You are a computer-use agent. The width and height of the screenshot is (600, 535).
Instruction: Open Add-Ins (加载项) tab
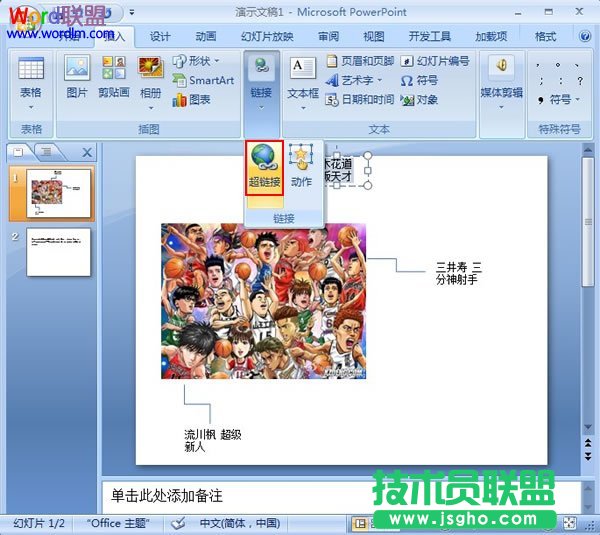click(491, 36)
